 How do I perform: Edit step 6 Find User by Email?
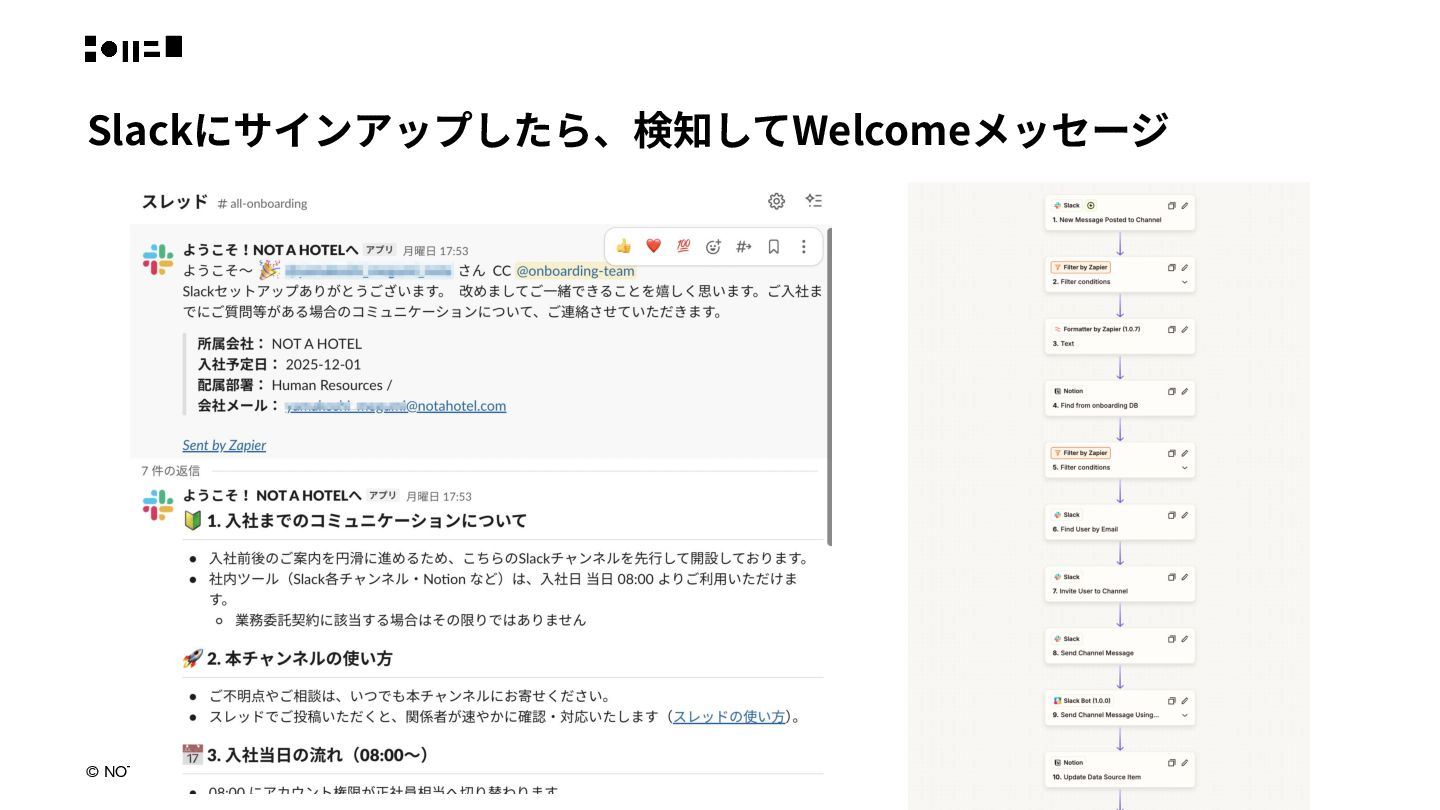[x=1185, y=515]
